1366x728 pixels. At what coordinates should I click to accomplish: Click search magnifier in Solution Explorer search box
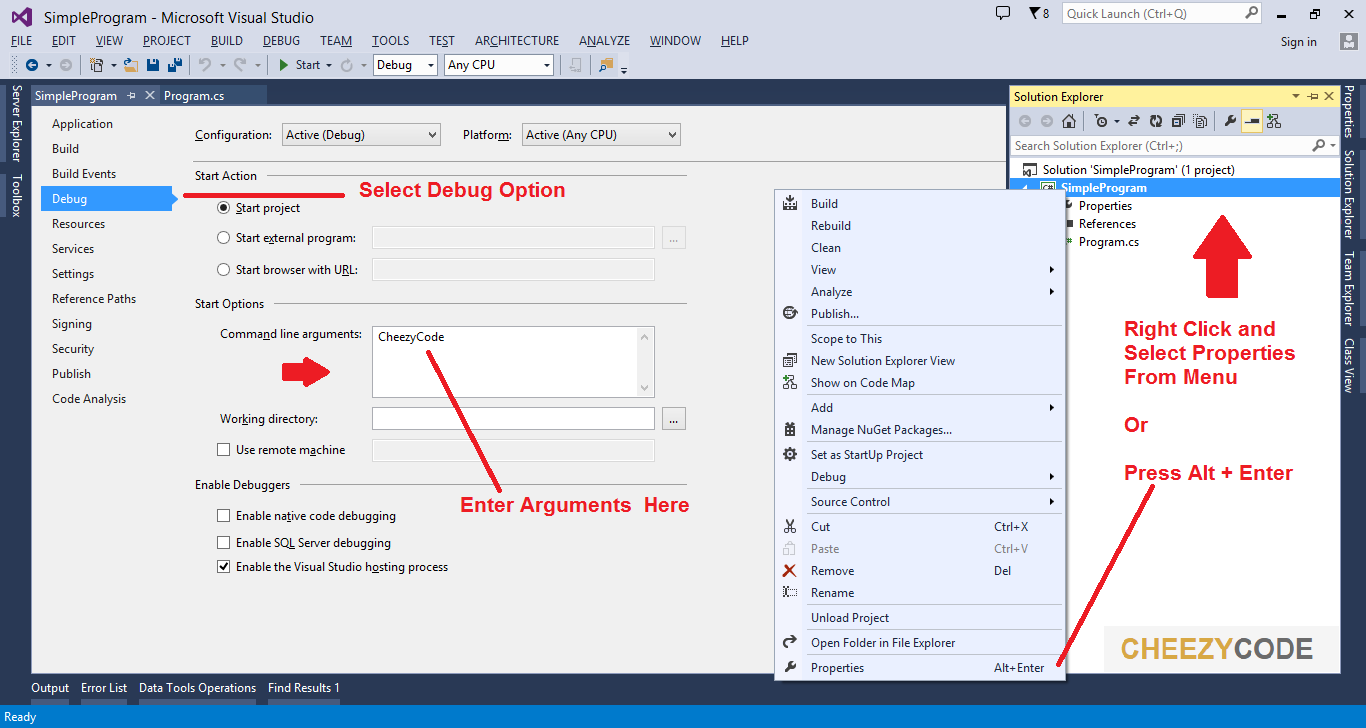pyautogui.click(x=1319, y=146)
